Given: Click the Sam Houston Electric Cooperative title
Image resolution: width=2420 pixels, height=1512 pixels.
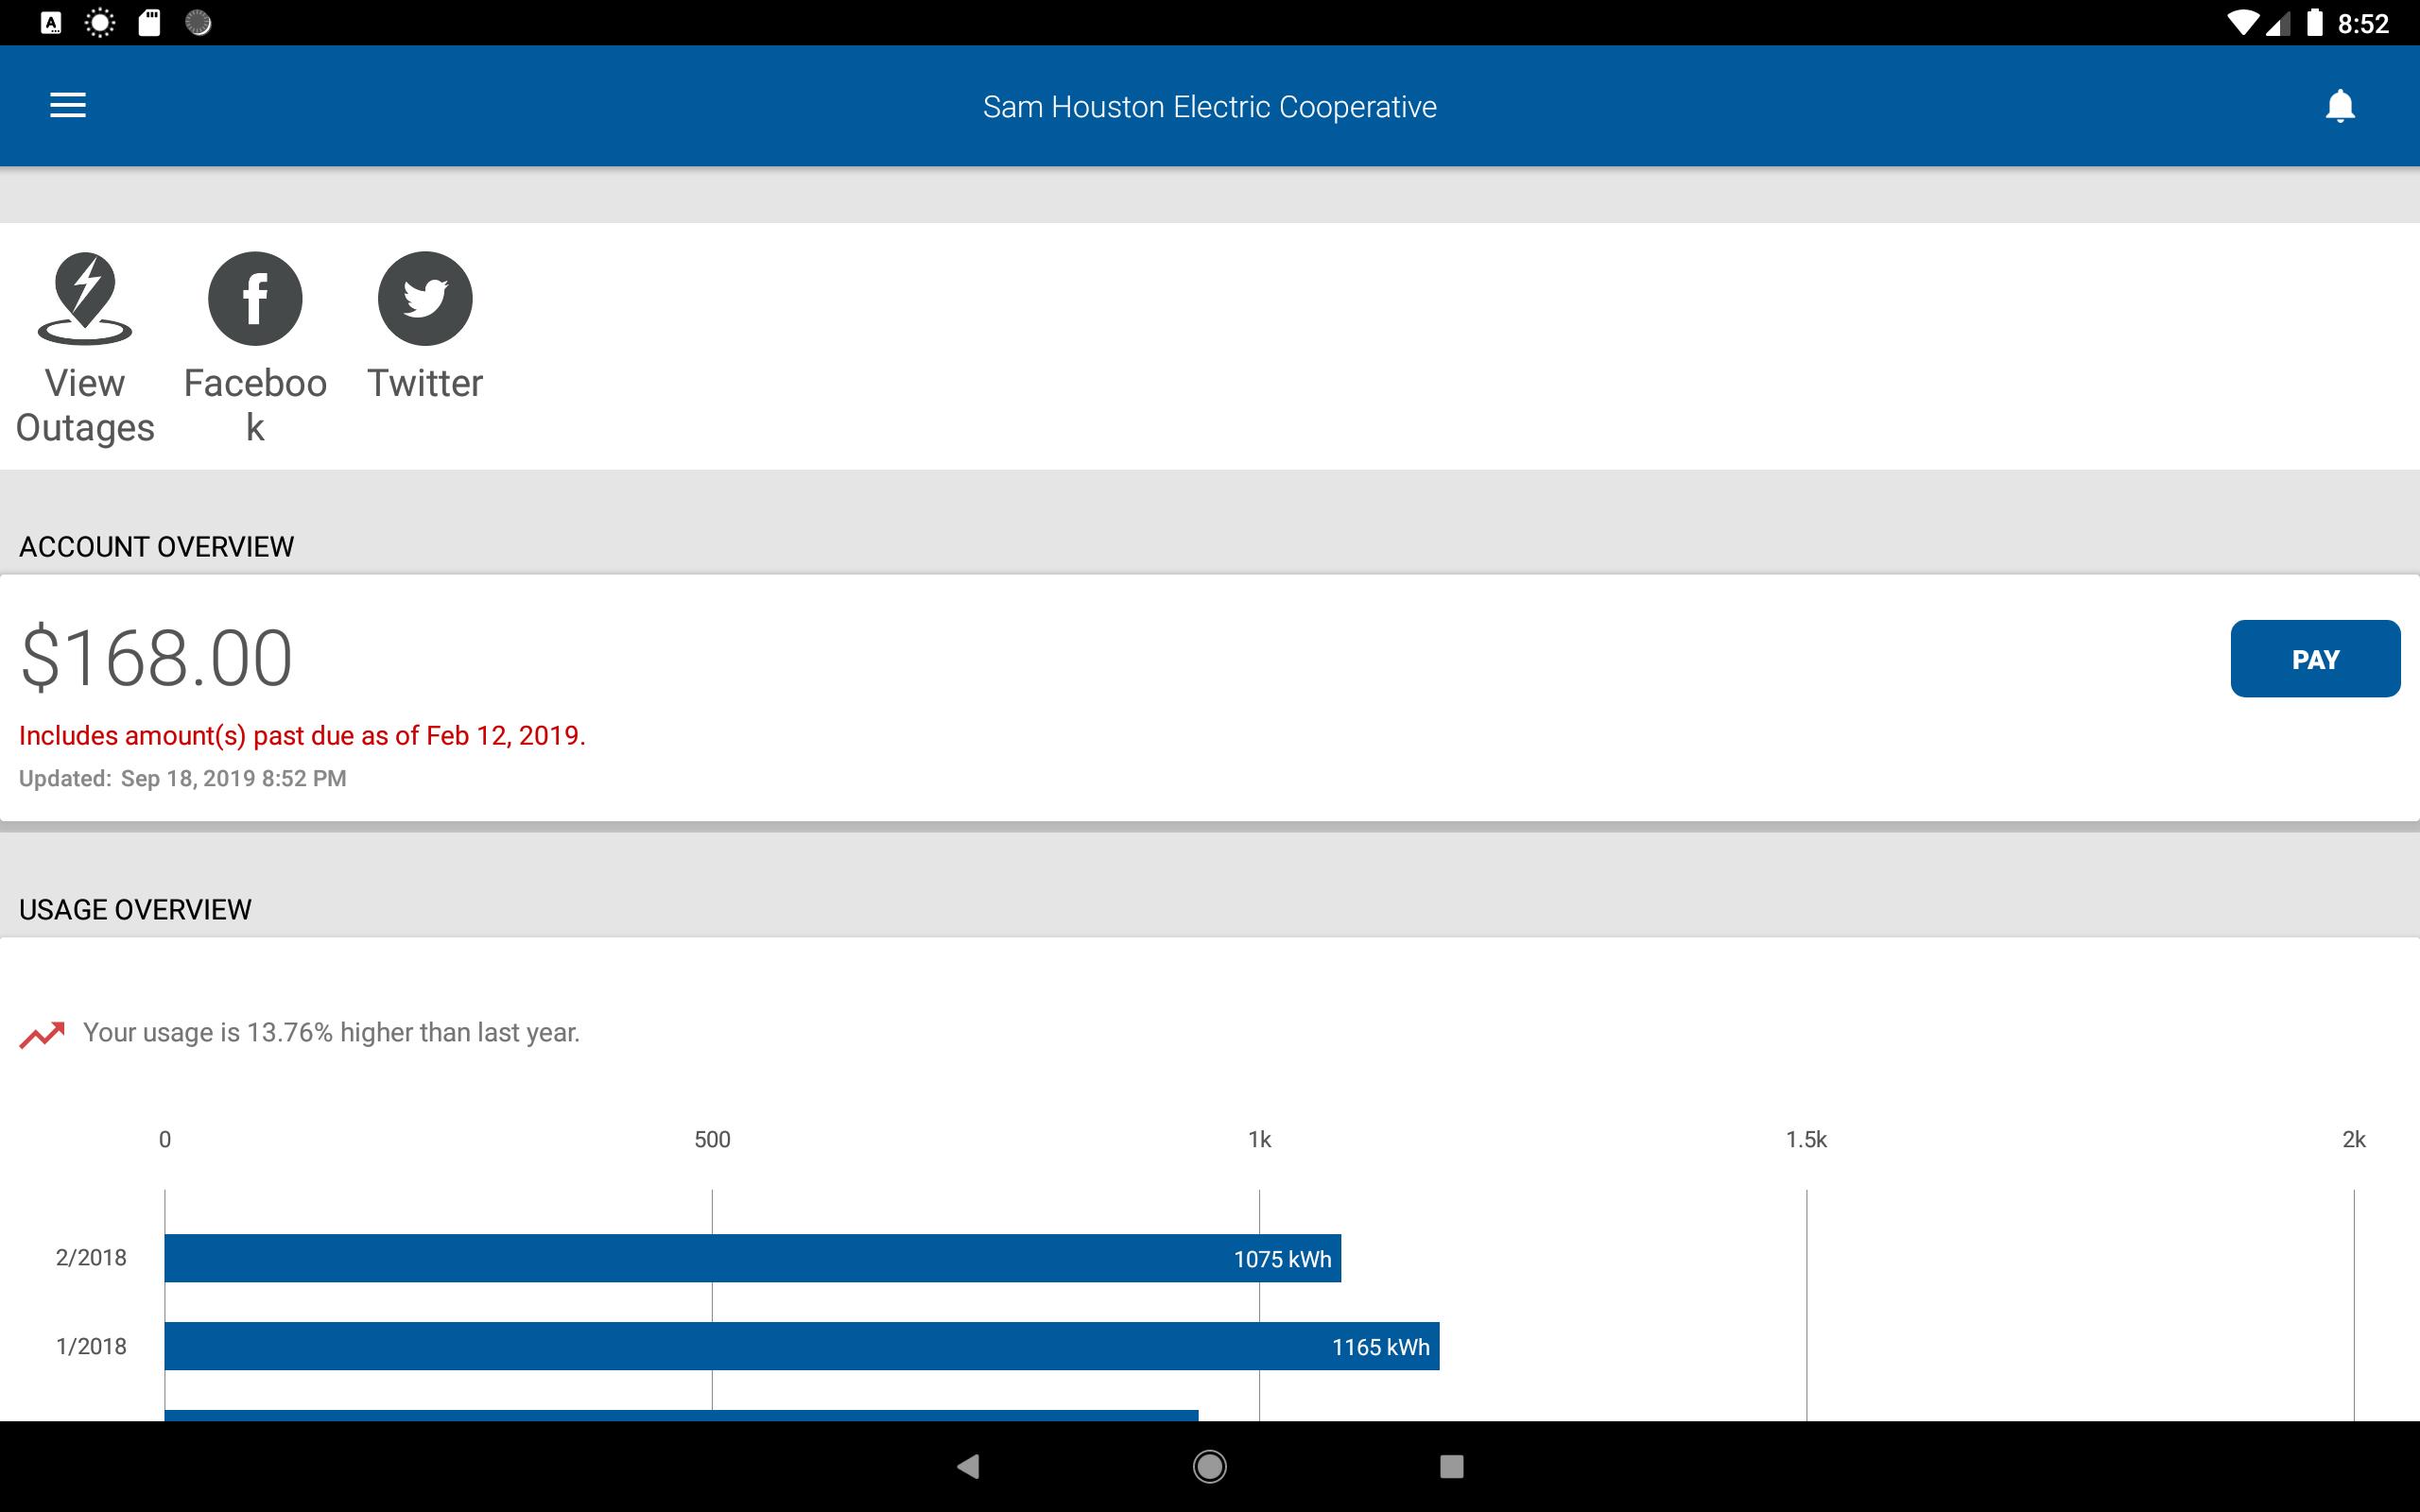Looking at the screenshot, I should point(1209,107).
